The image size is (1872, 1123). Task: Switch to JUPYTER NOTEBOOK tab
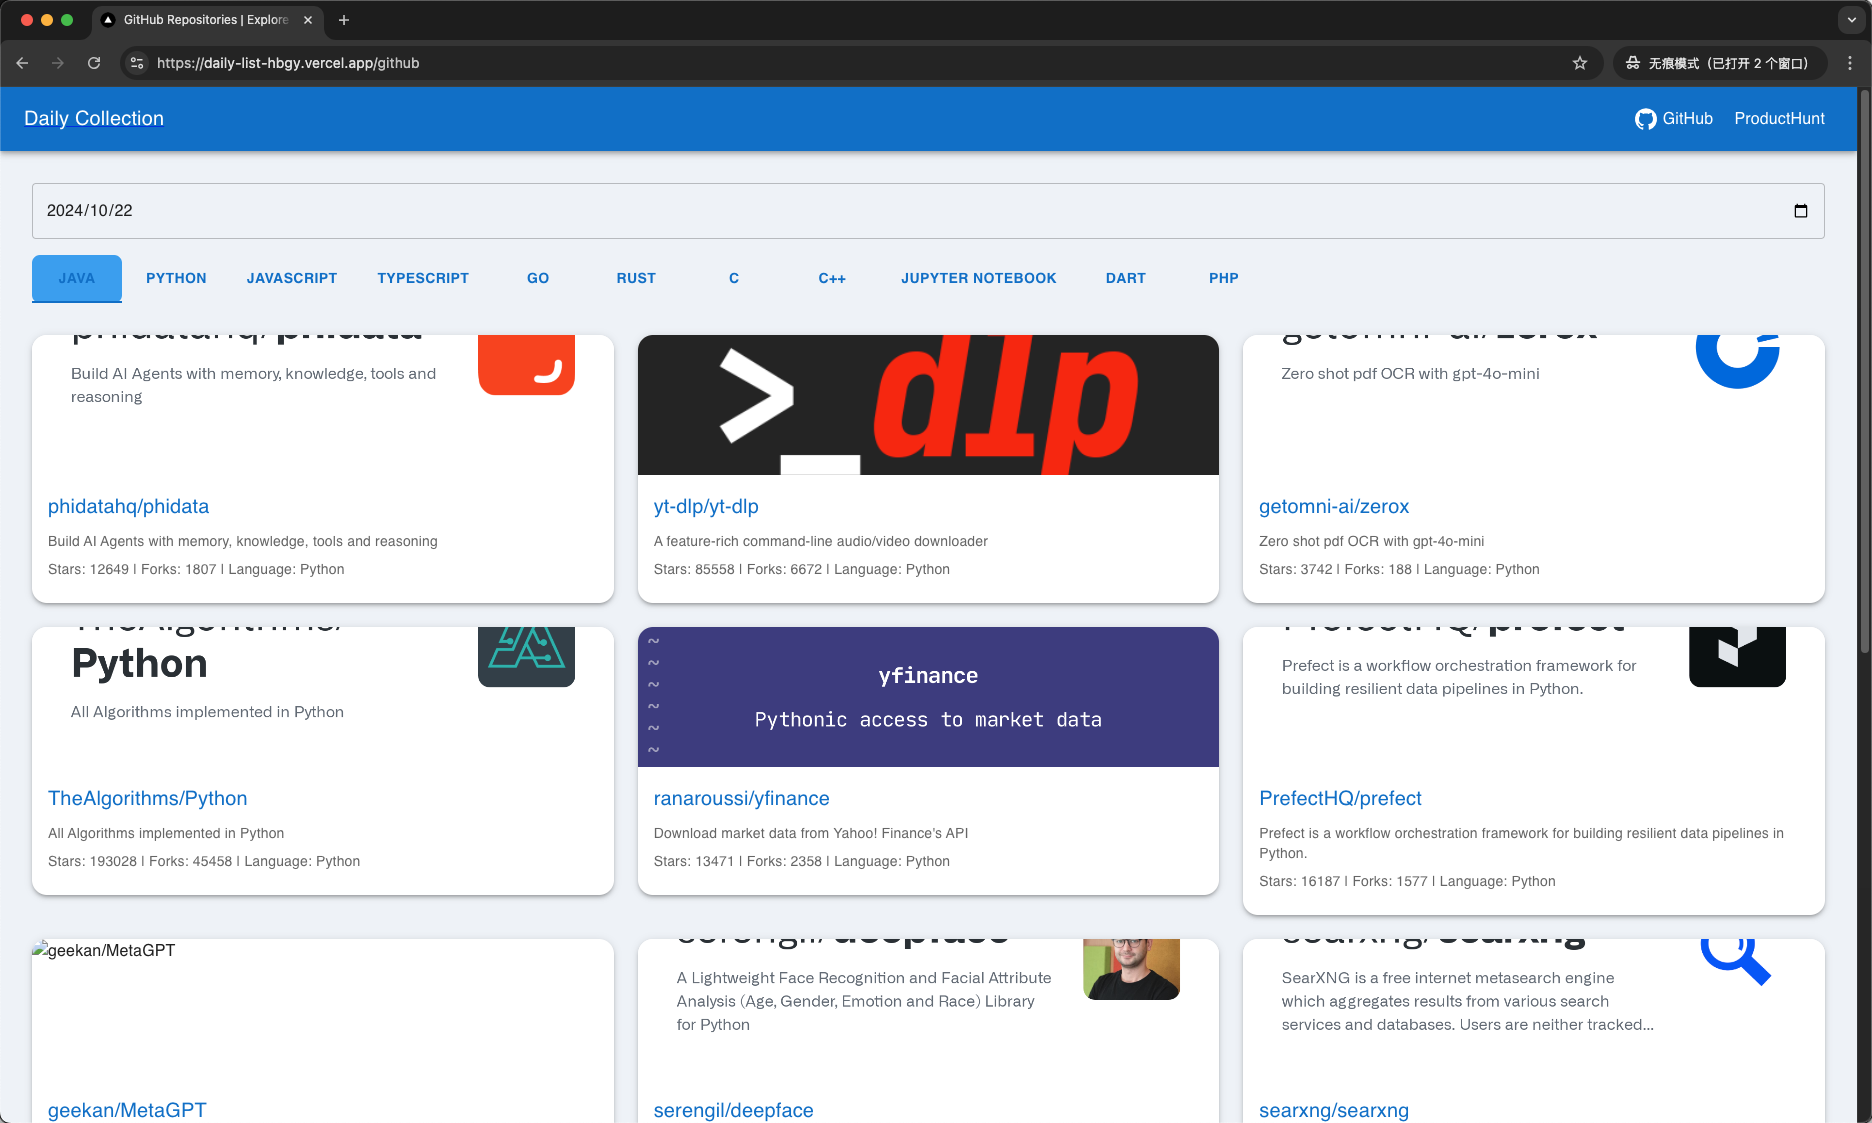click(979, 279)
